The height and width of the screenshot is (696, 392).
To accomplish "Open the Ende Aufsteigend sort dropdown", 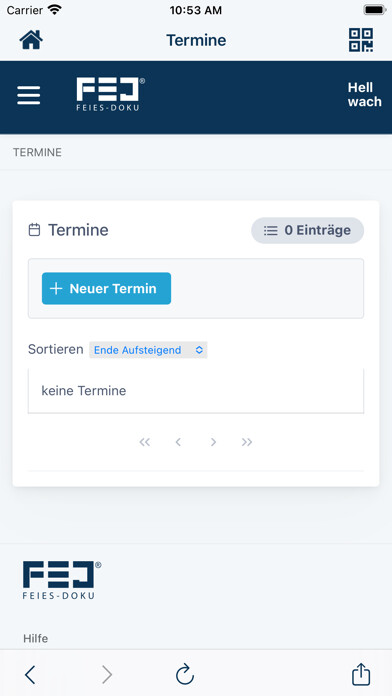I will coord(148,350).
